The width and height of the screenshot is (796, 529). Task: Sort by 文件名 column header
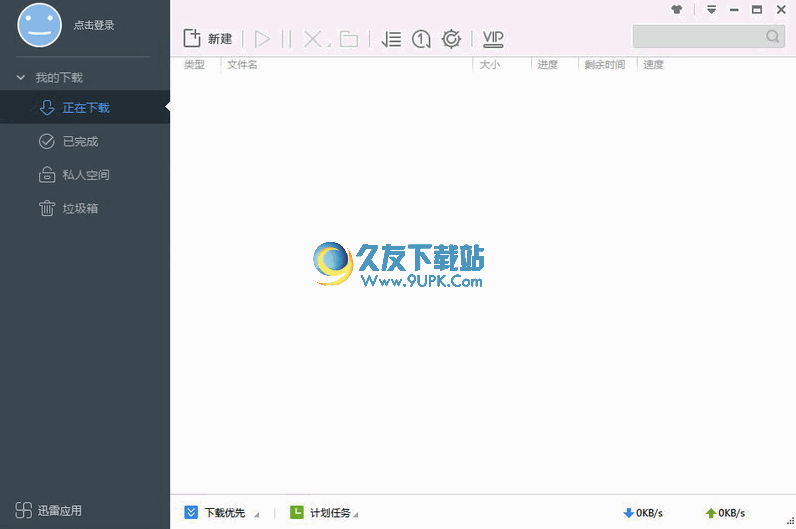click(242, 64)
